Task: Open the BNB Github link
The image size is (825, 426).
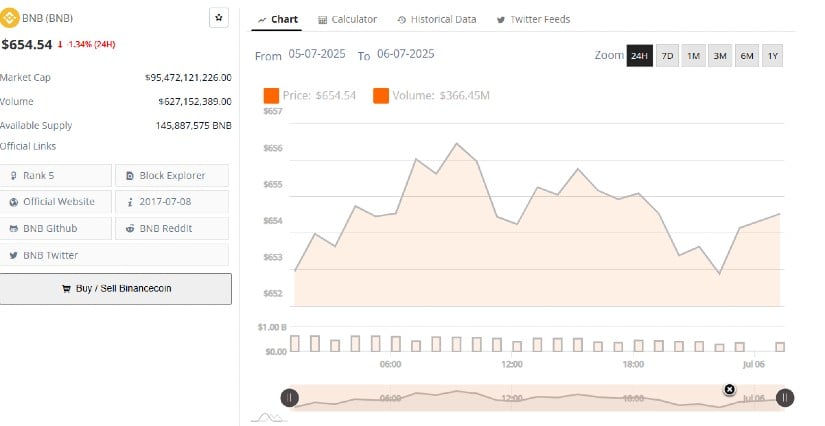Action: pyautogui.click(x=56, y=229)
